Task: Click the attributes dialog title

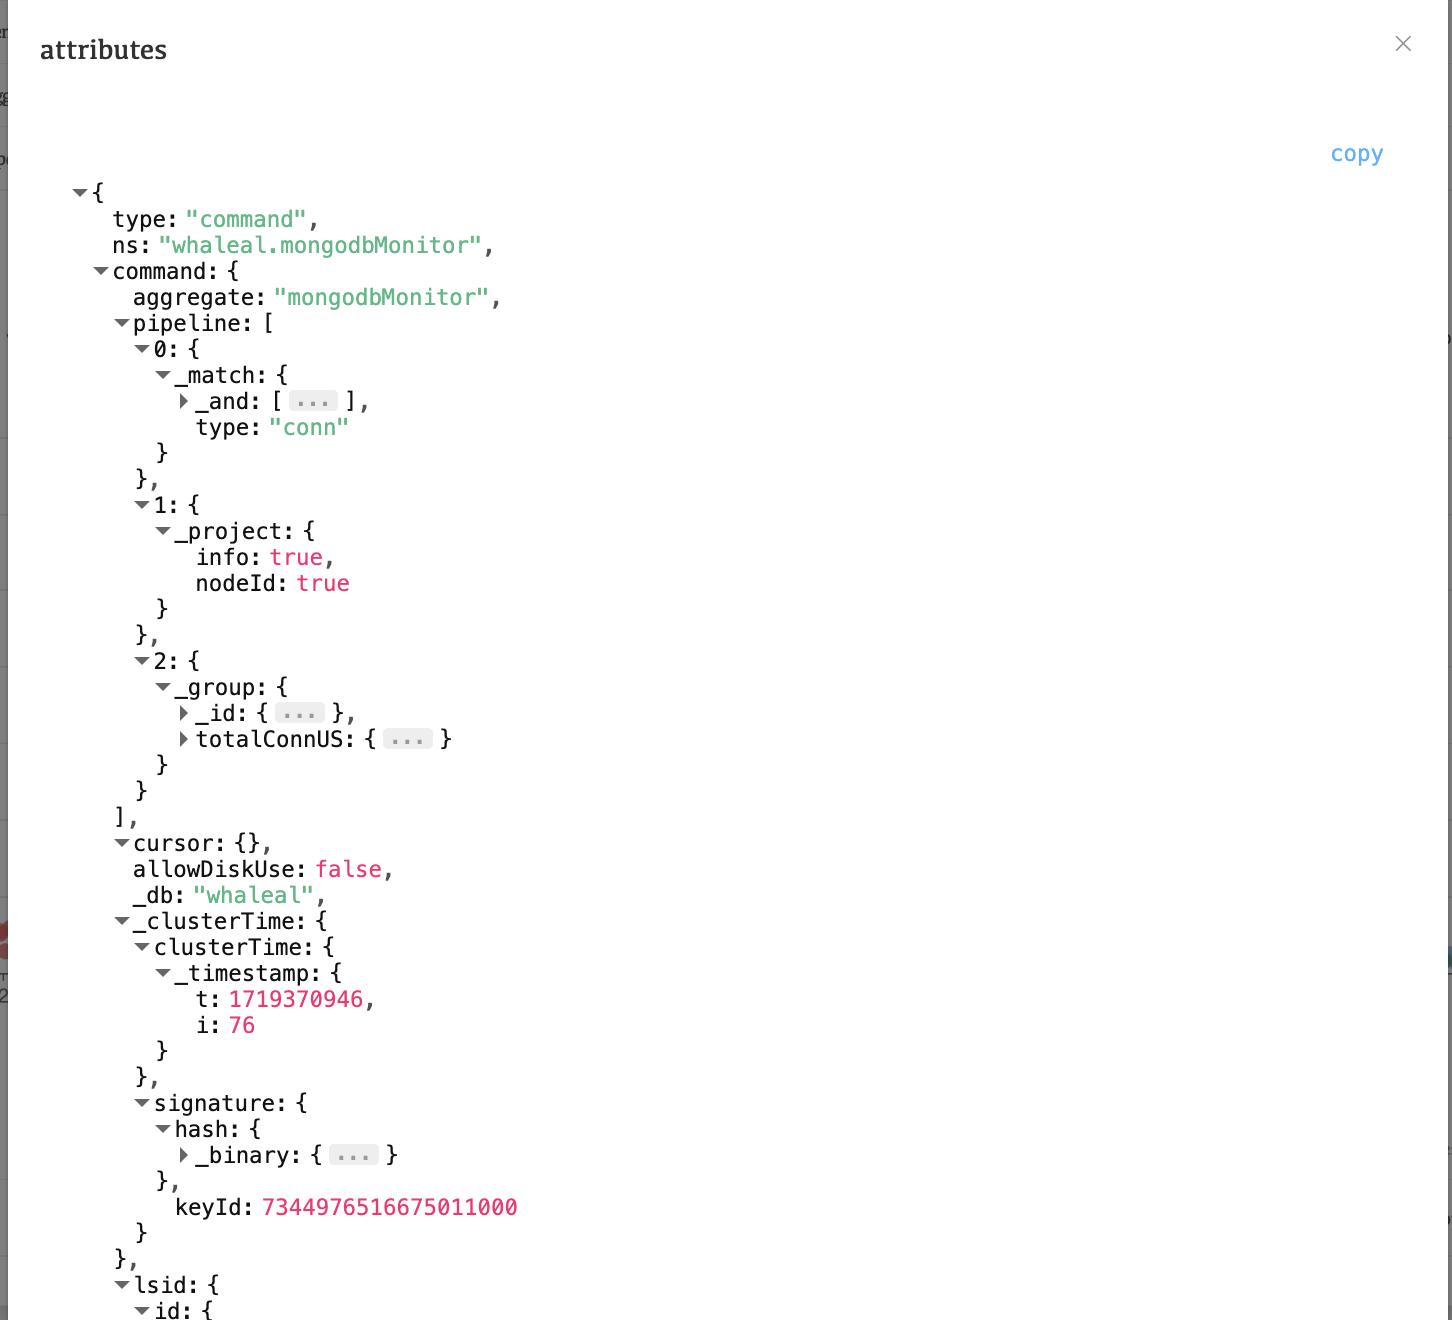Action: [x=103, y=50]
